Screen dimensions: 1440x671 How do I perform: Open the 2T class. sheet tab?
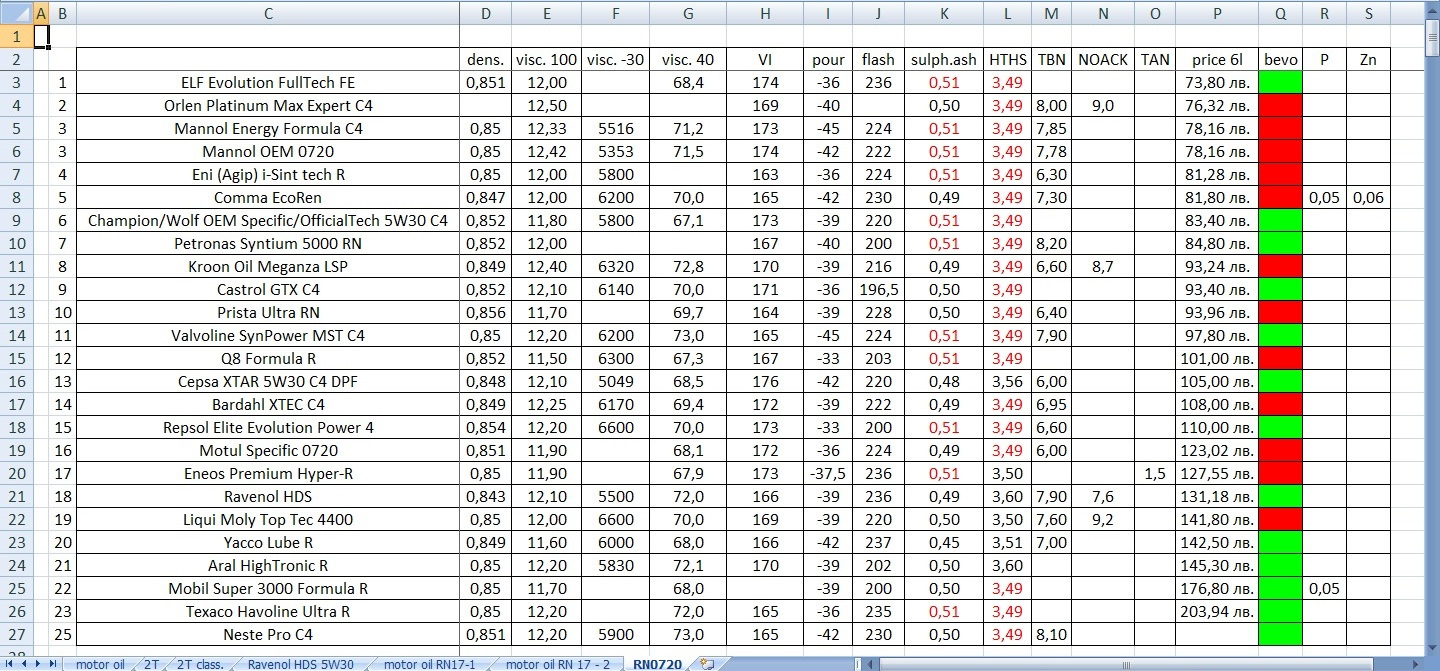click(x=200, y=663)
